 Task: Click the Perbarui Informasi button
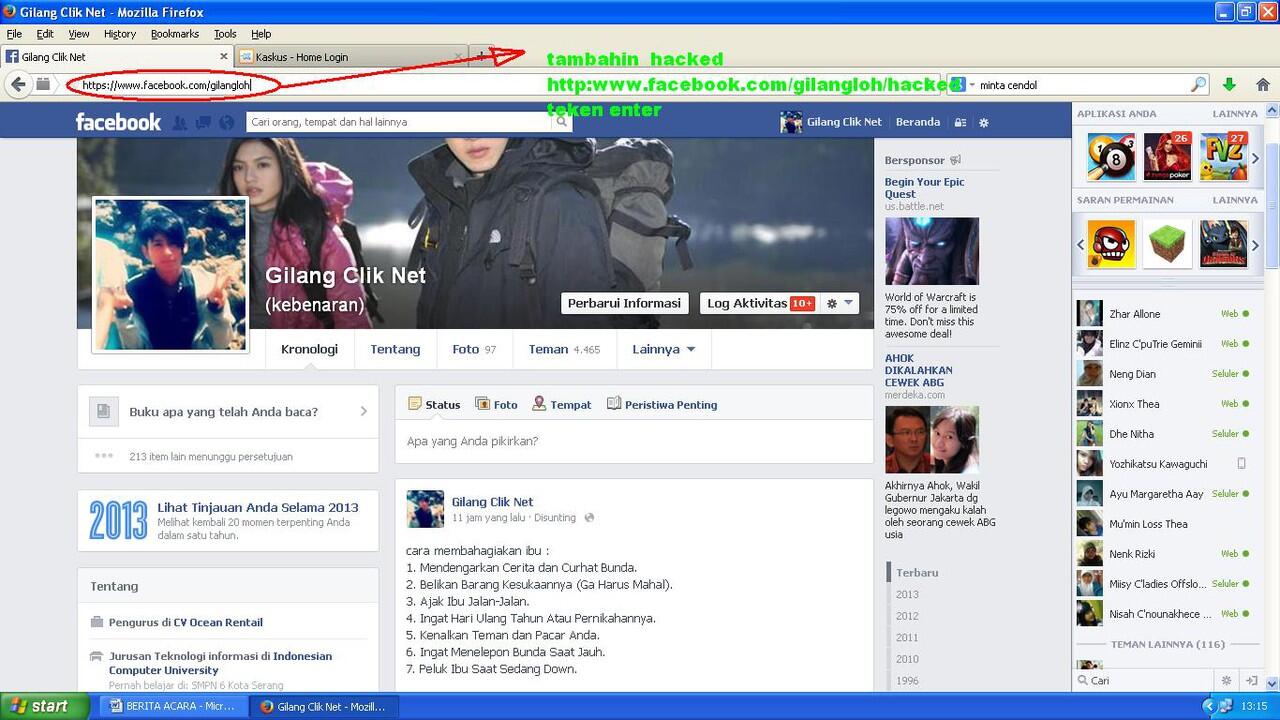click(624, 303)
